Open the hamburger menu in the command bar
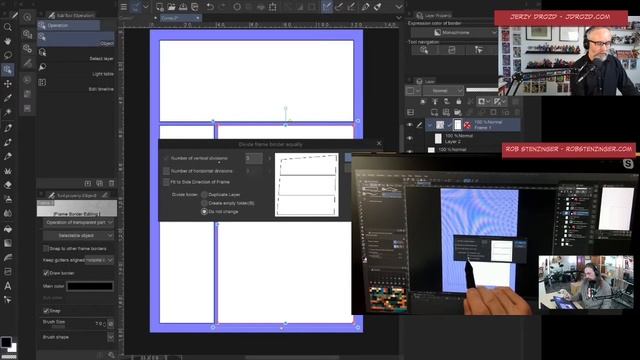 124,7
